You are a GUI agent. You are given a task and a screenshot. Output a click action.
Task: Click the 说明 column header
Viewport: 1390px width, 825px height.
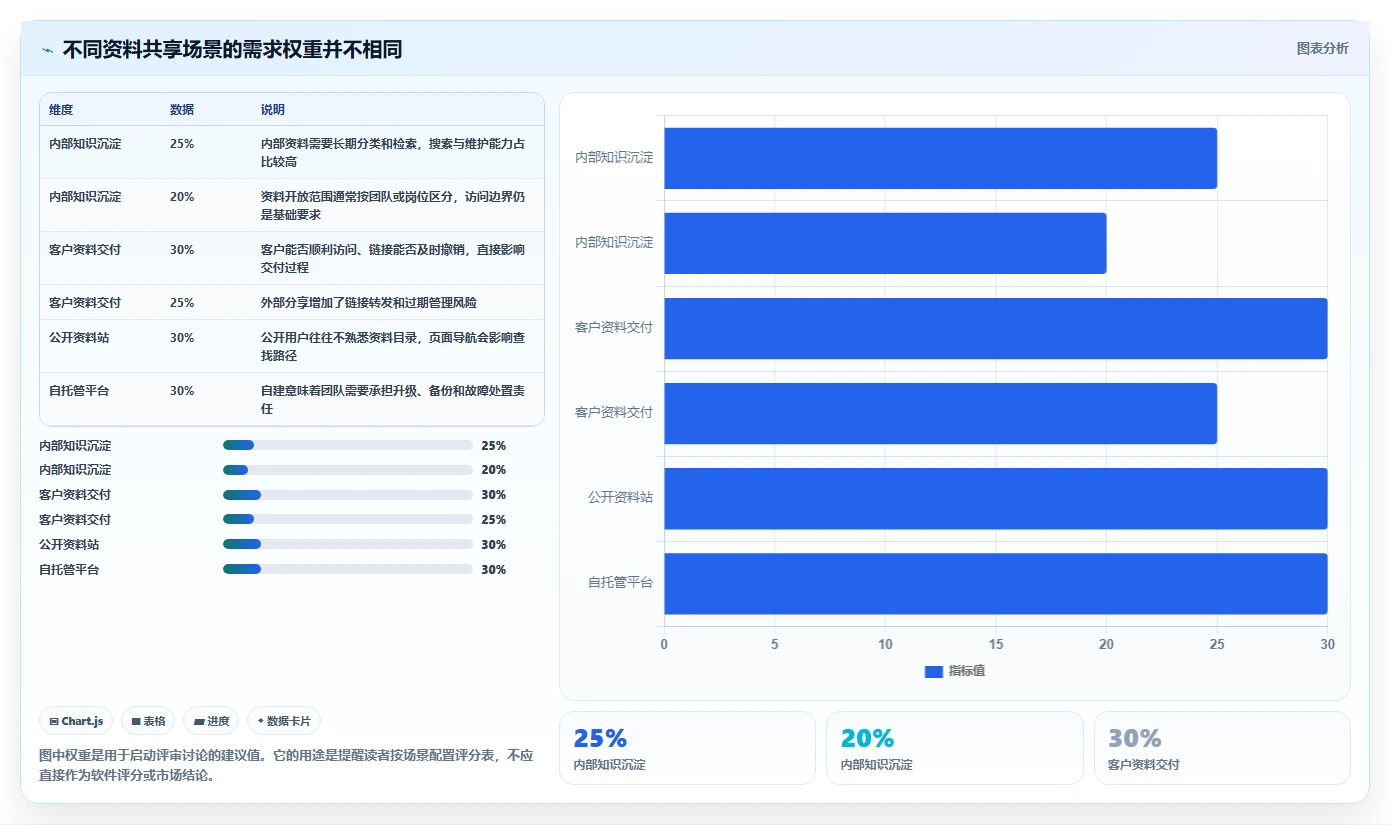(x=273, y=110)
